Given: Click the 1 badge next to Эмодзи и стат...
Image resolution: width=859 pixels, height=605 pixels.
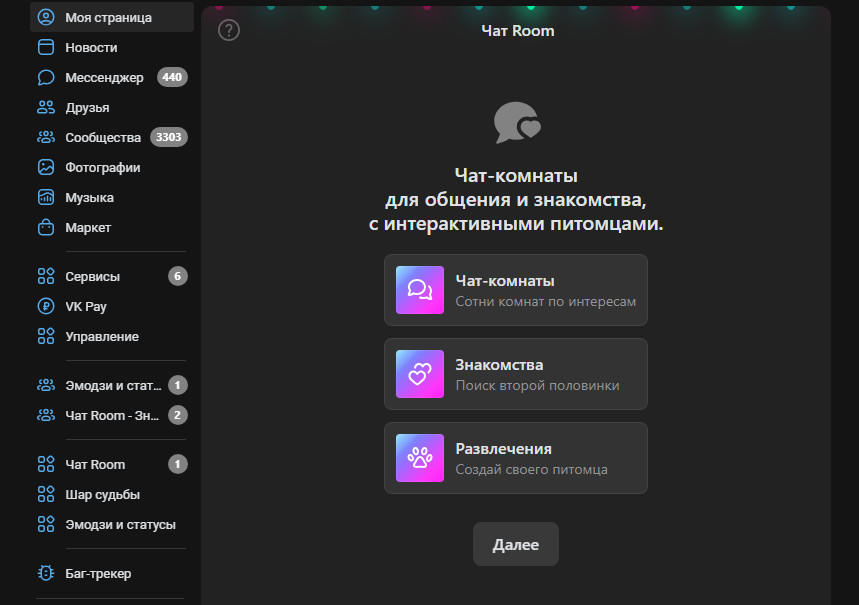Looking at the screenshot, I should coord(177,385).
